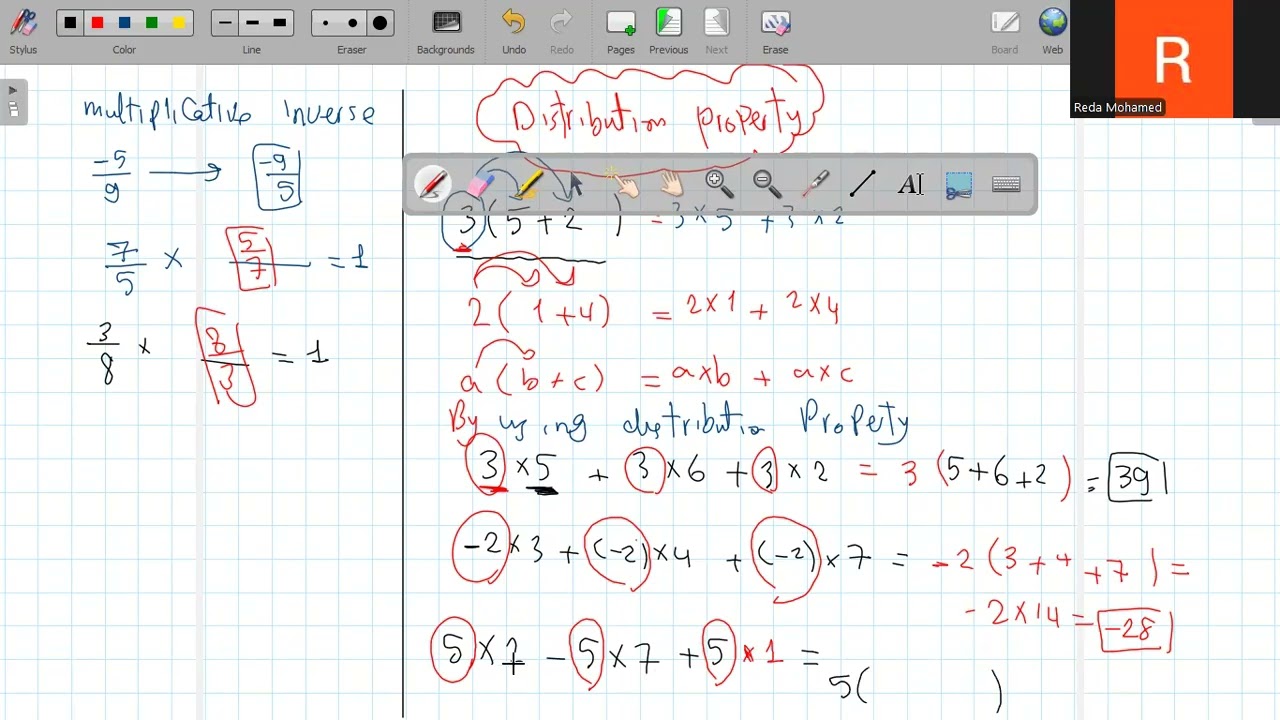Erase the page with Erase button

click(x=775, y=31)
